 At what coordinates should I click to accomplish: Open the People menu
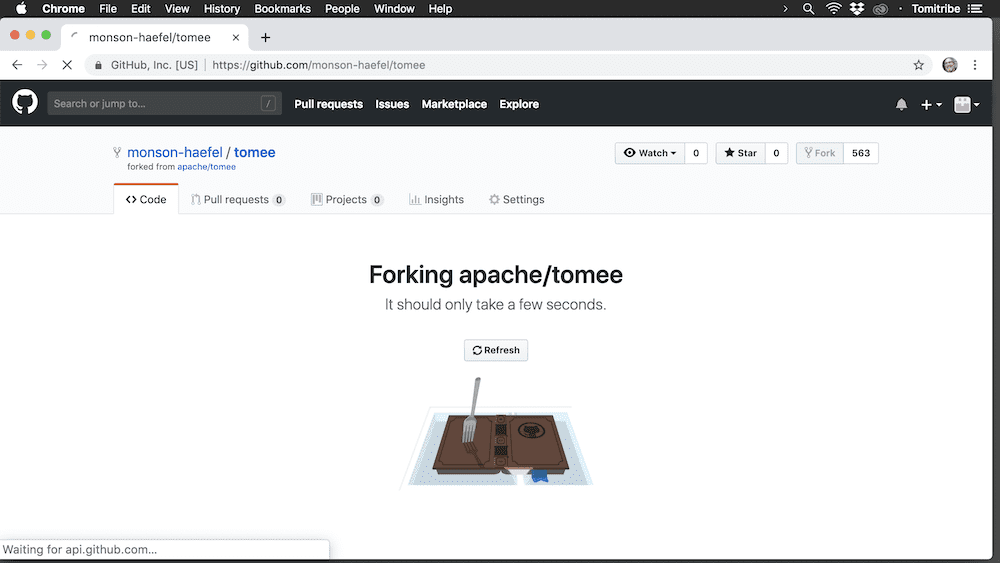342,9
